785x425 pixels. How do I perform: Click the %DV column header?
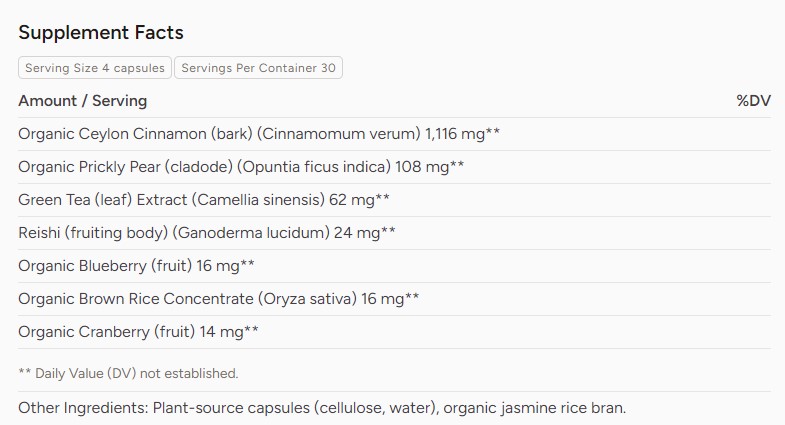click(x=753, y=101)
